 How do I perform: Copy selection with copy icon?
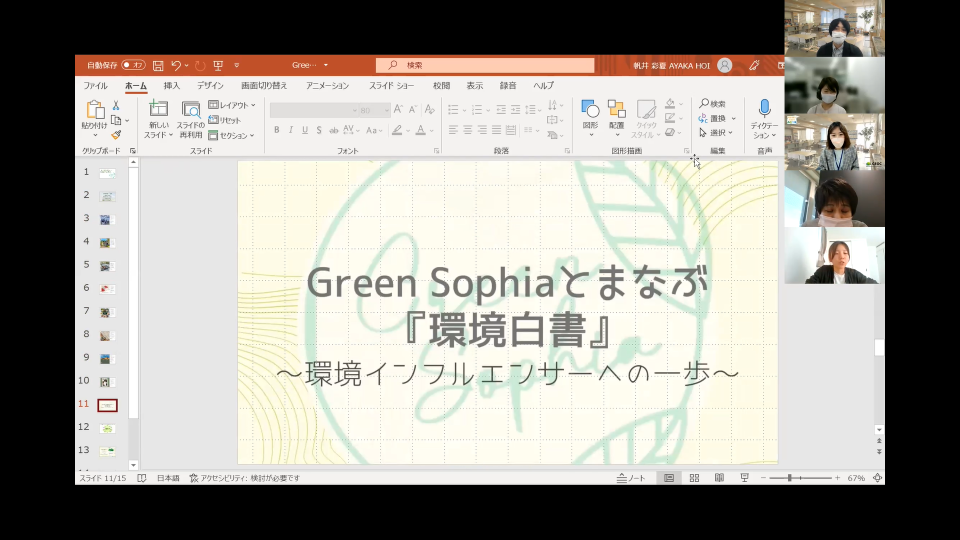(x=116, y=121)
